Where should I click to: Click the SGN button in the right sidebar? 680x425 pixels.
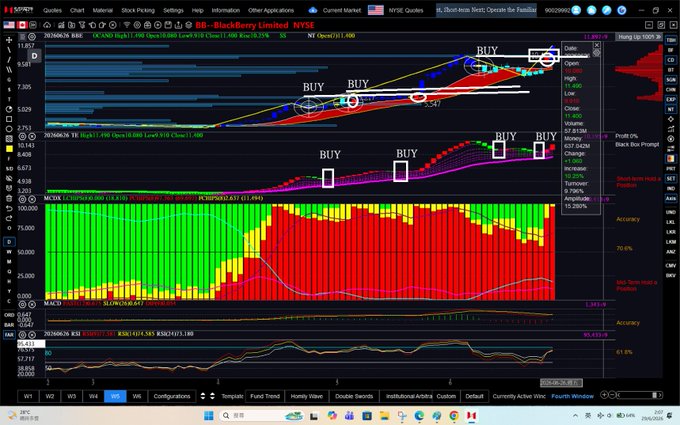(670, 79)
